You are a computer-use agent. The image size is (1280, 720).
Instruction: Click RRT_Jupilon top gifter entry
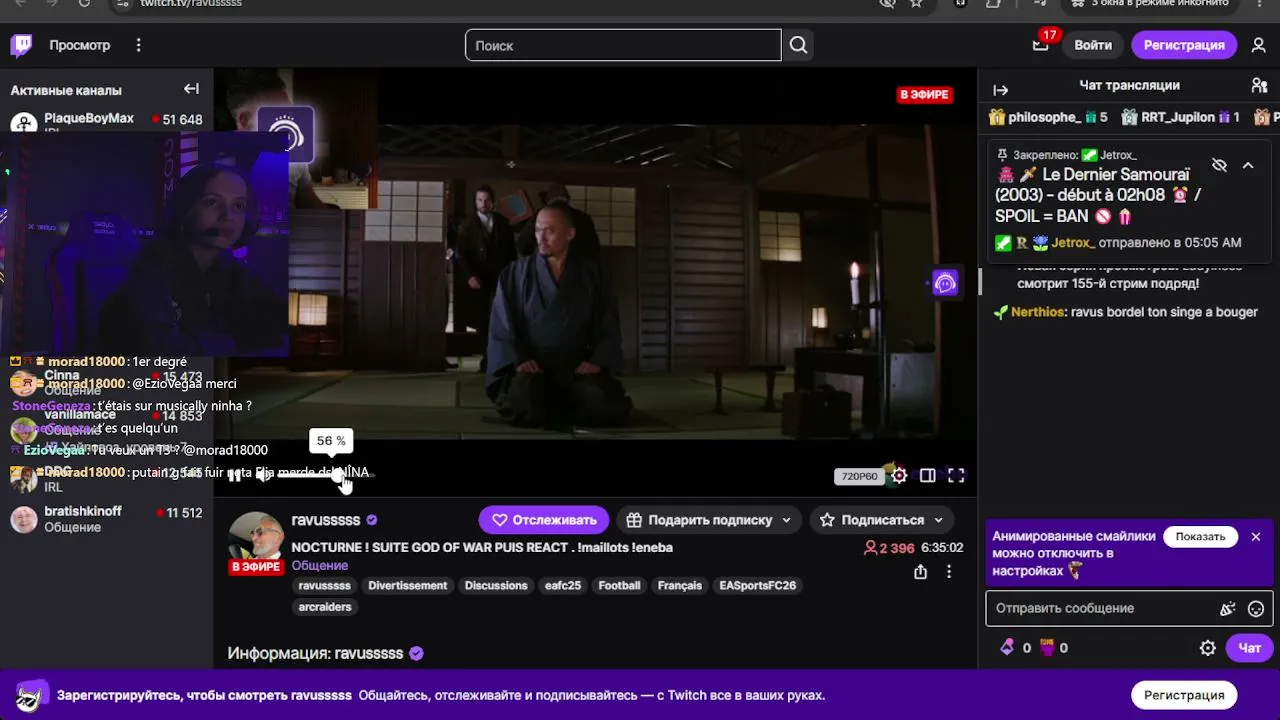click(1180, 117)
